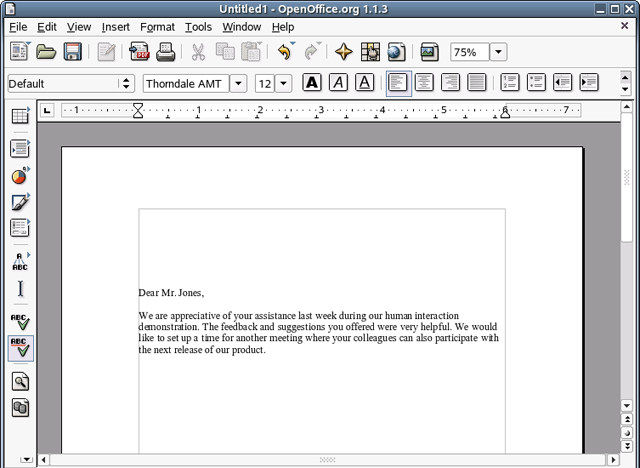Open the Navigator star icon
The image size is (640, 468).
coord(344,52)
